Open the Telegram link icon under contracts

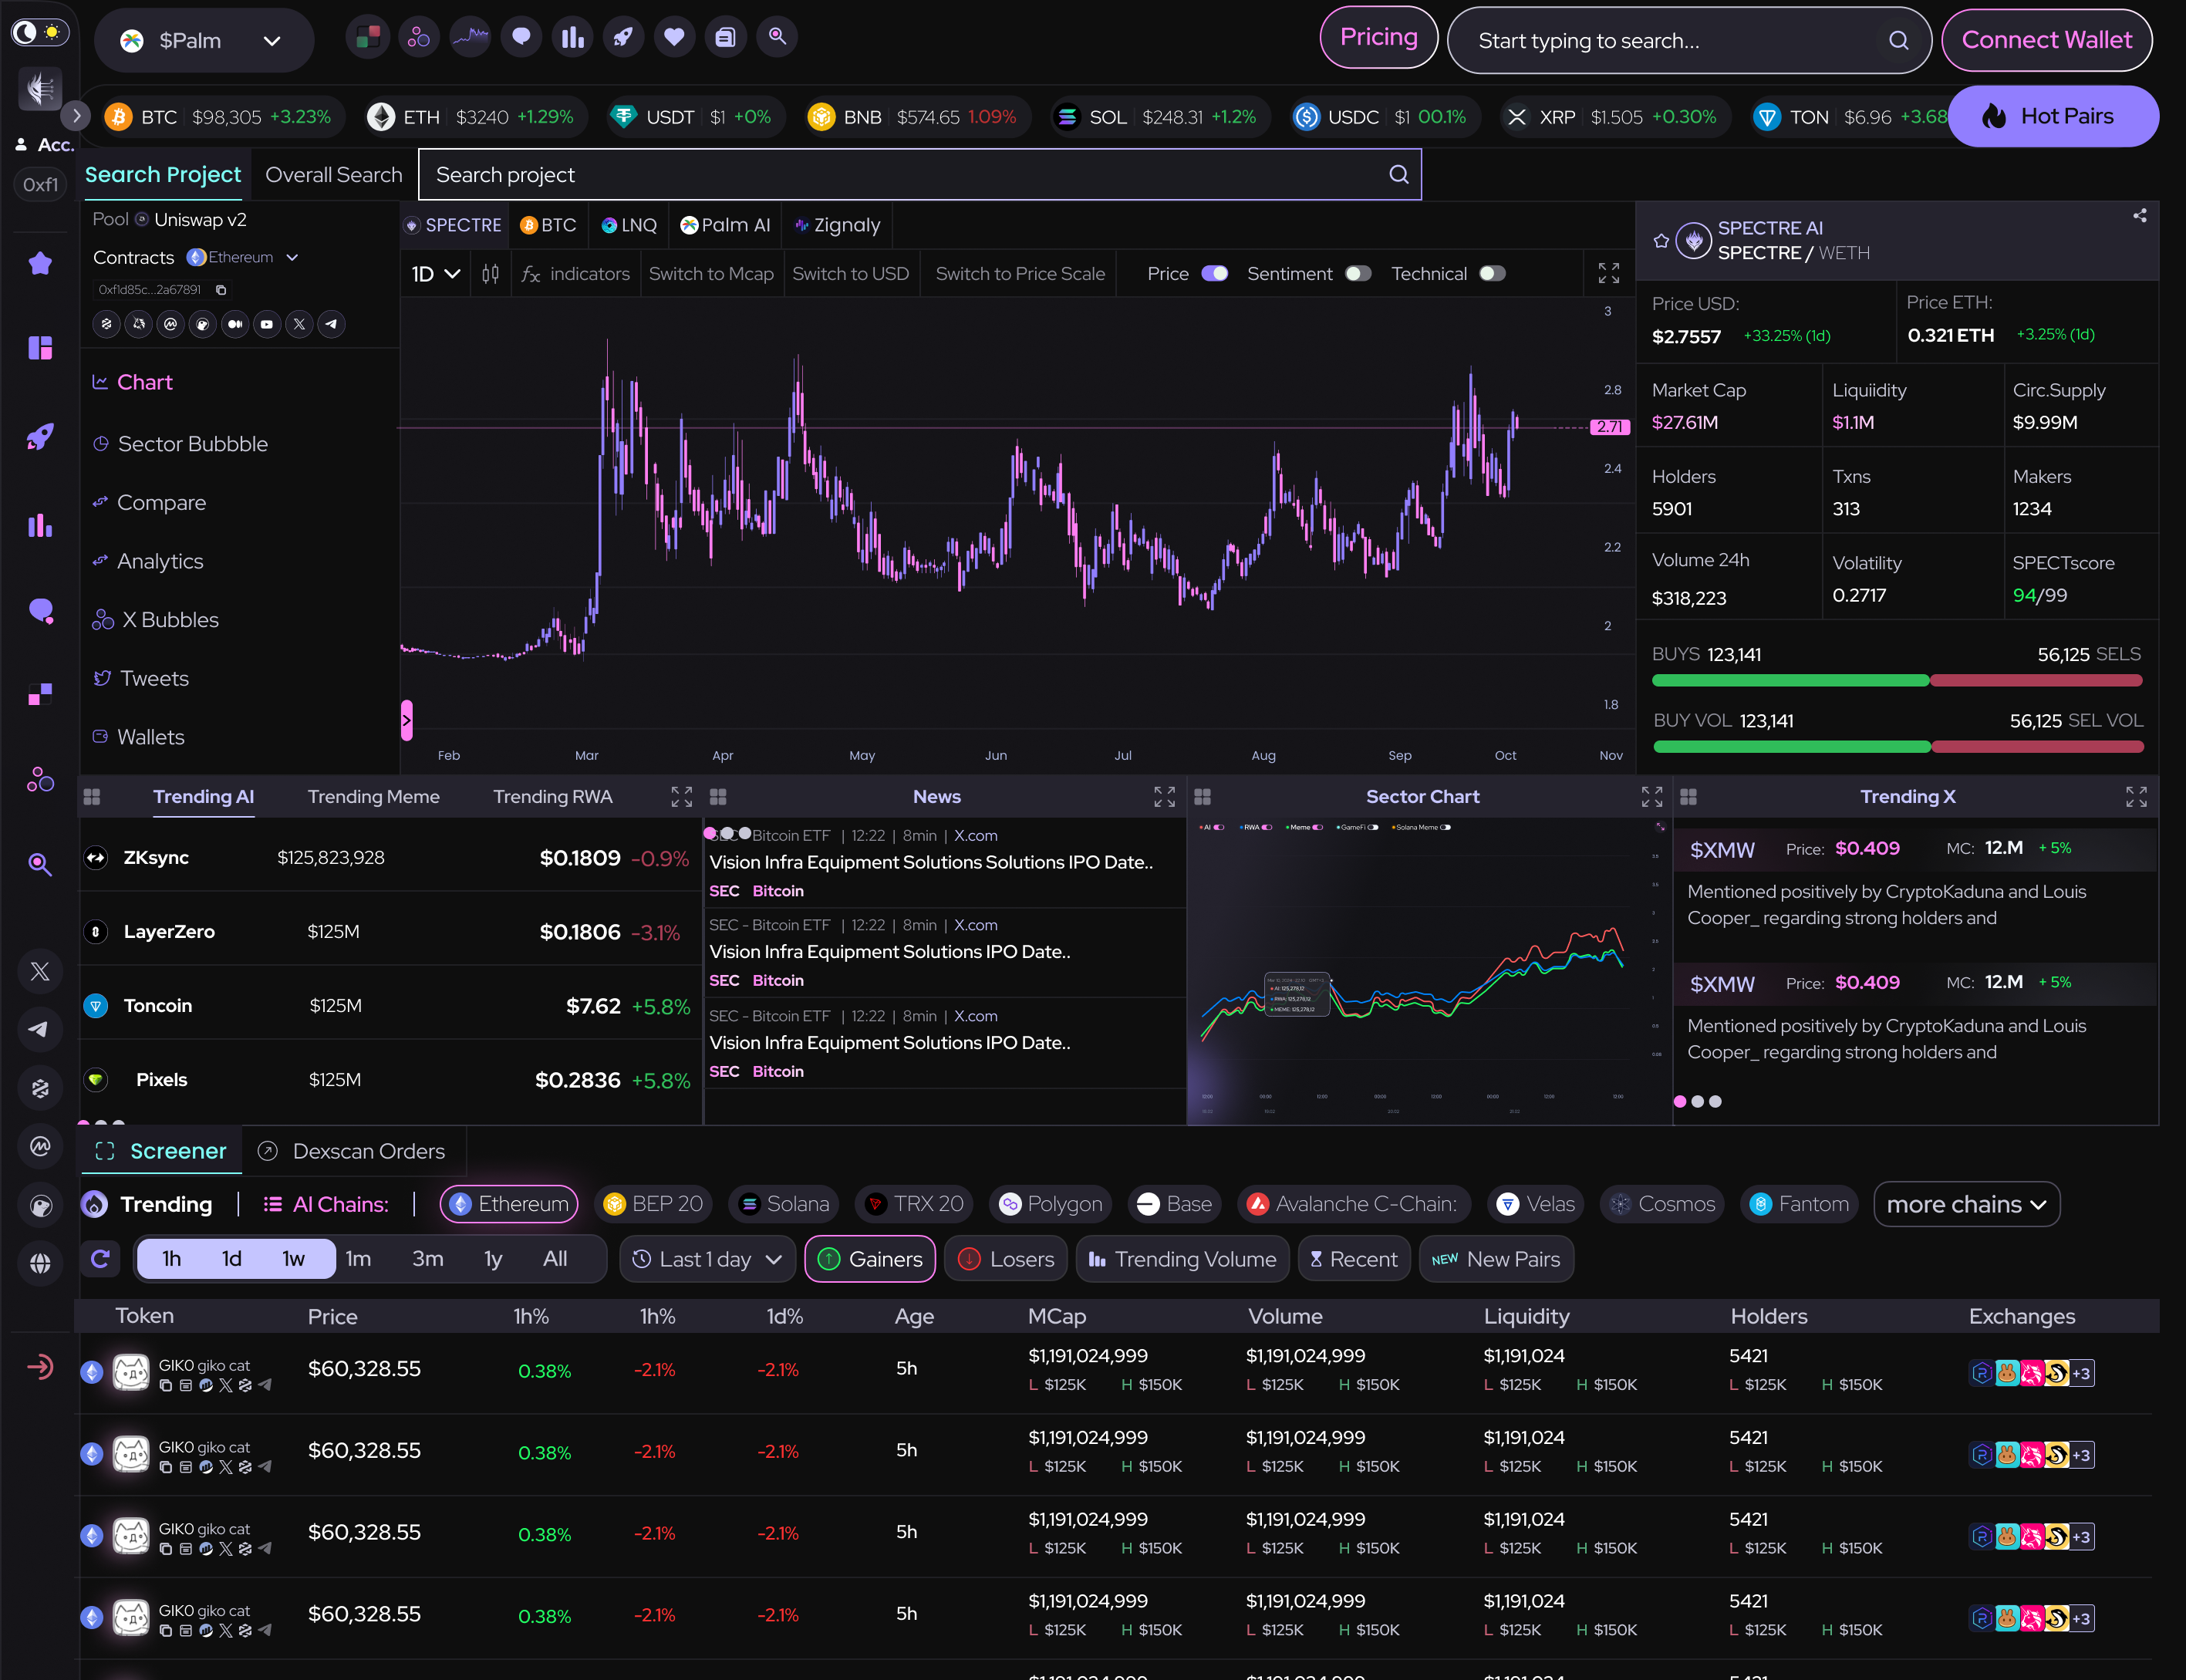coord(331,324)
